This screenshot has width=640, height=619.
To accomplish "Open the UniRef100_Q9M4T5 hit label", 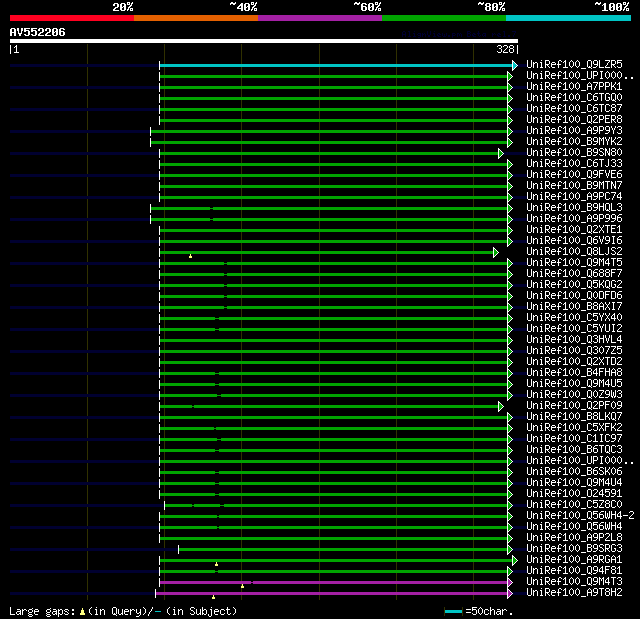I will pos(574,262).
